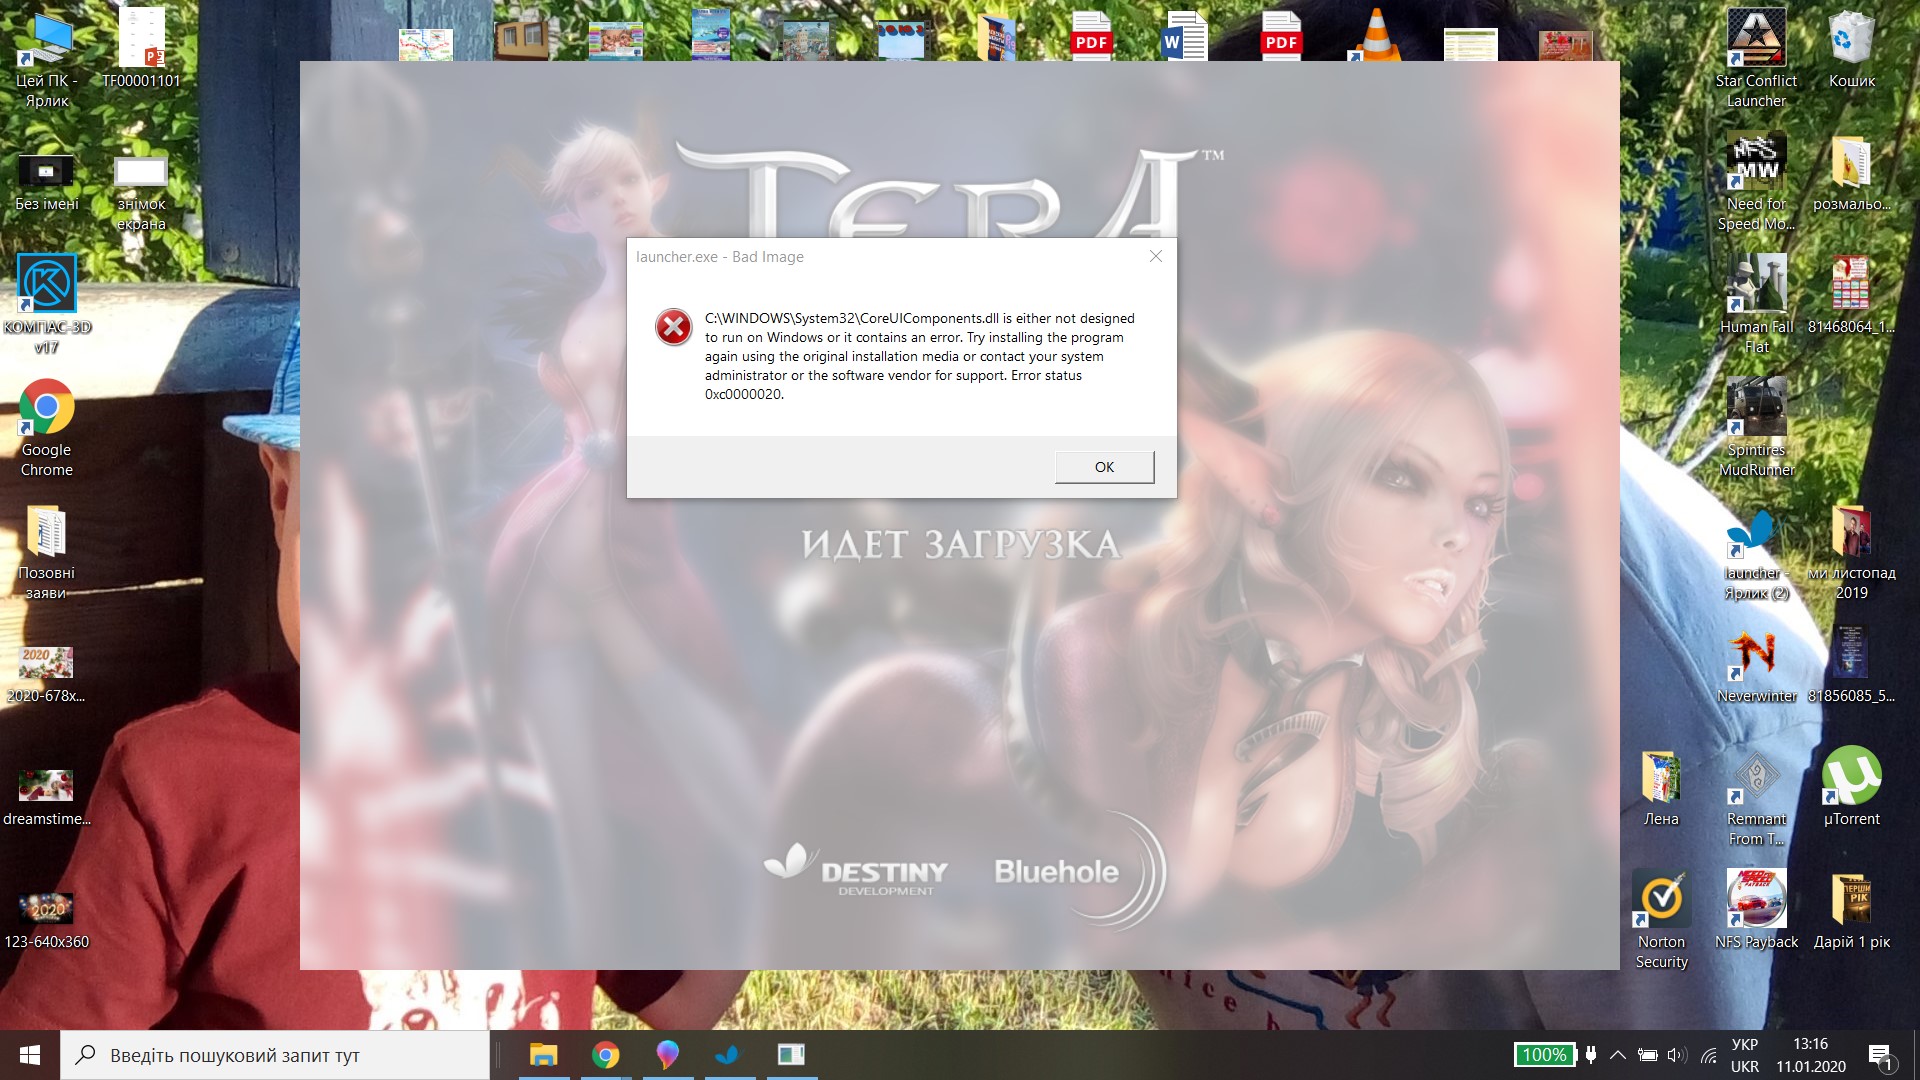Select the TF00001101 PowerPoint file icon
The height and width of the screenshot is (1080, 1920).
[x=141, y=48]
